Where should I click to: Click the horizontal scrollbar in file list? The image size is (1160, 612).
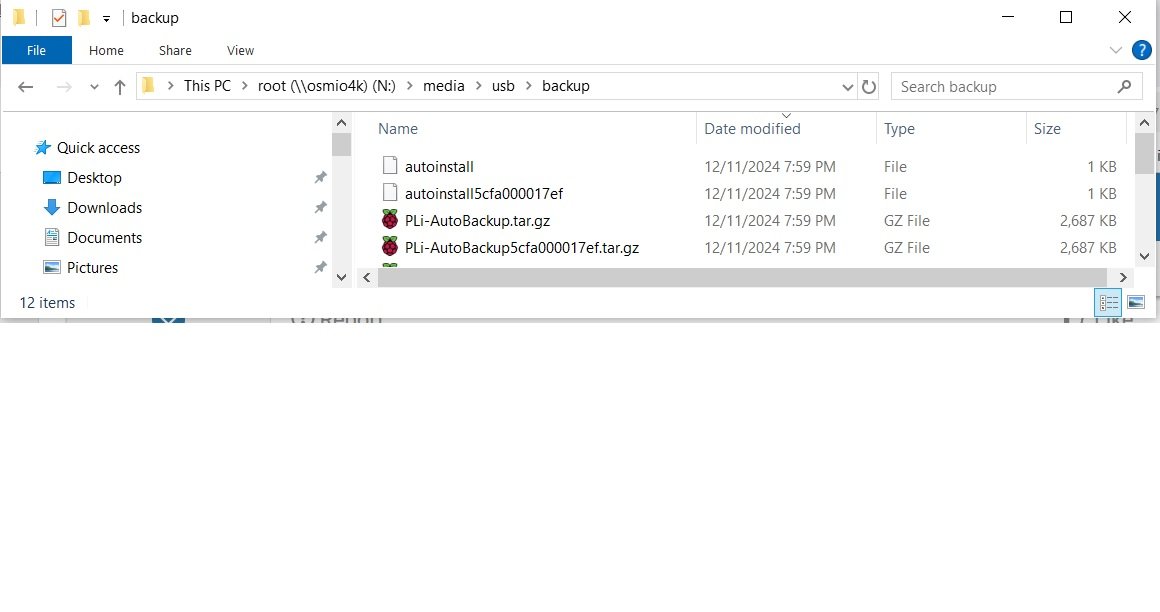pos(740,278)
